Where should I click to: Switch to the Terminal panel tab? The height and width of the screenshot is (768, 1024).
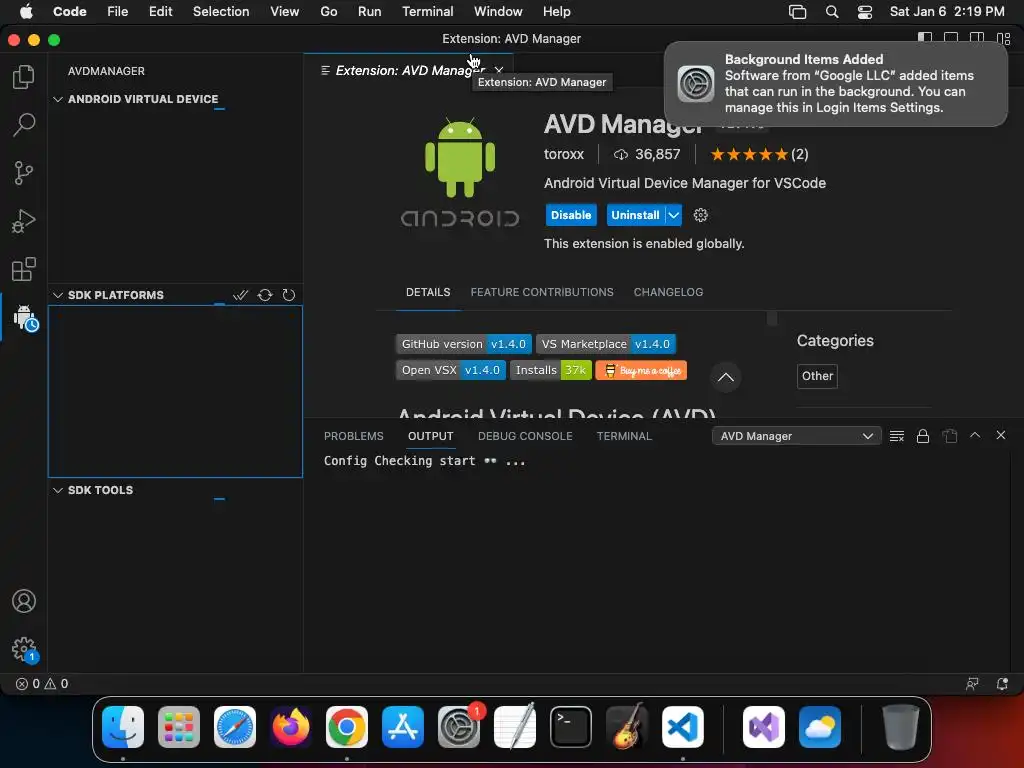click(624, 436)
